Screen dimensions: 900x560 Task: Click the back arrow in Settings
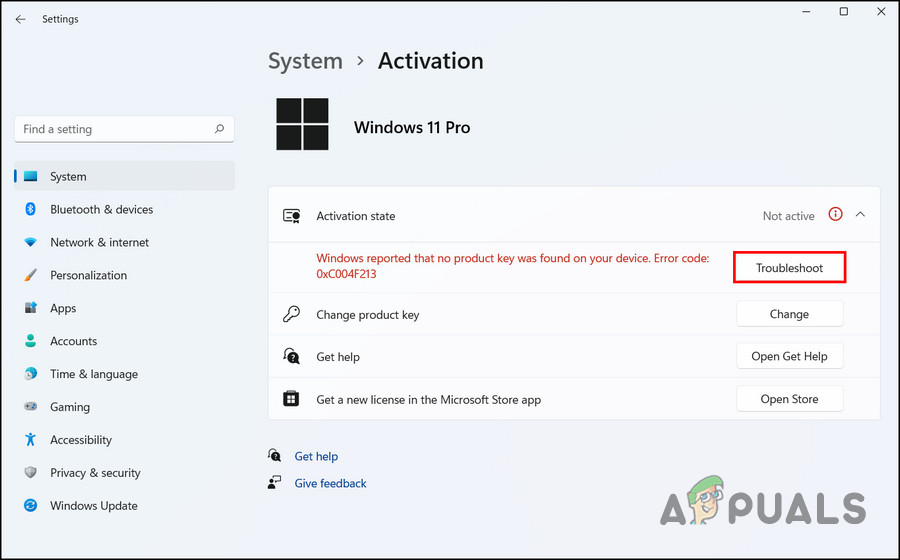coord(20,19)
